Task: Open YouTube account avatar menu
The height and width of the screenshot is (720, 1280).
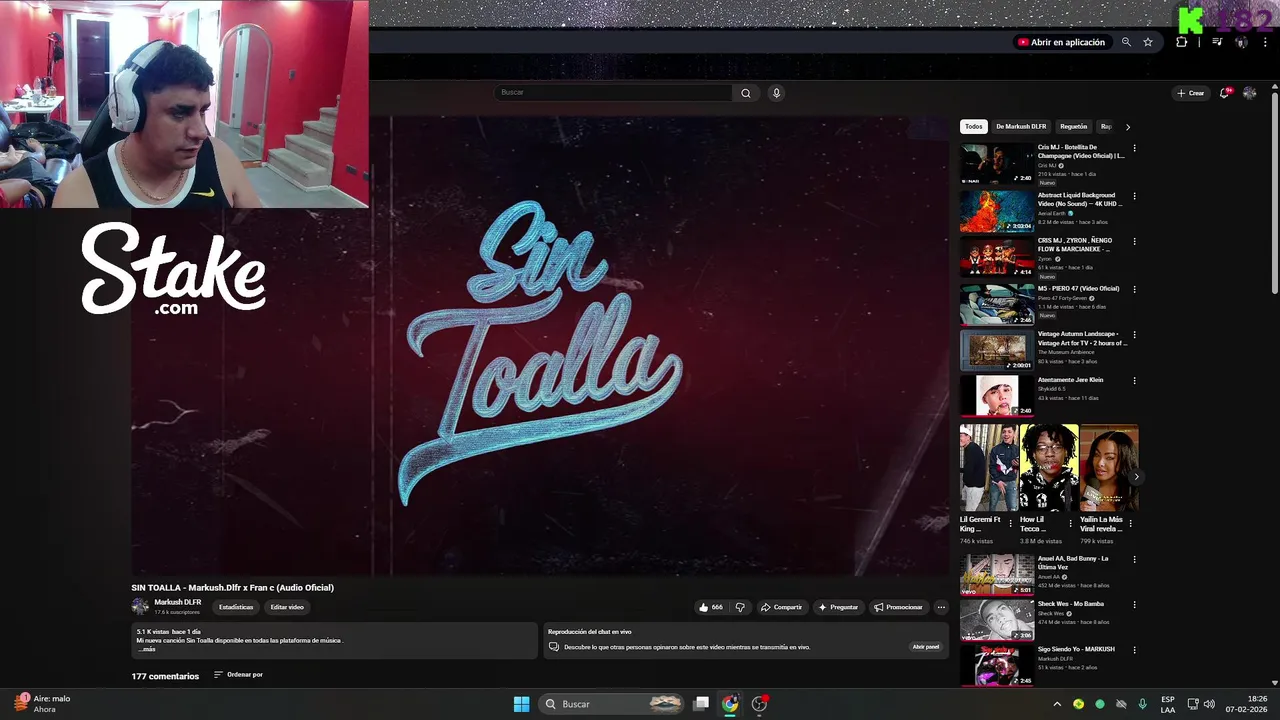Action: coord(1249,93)
